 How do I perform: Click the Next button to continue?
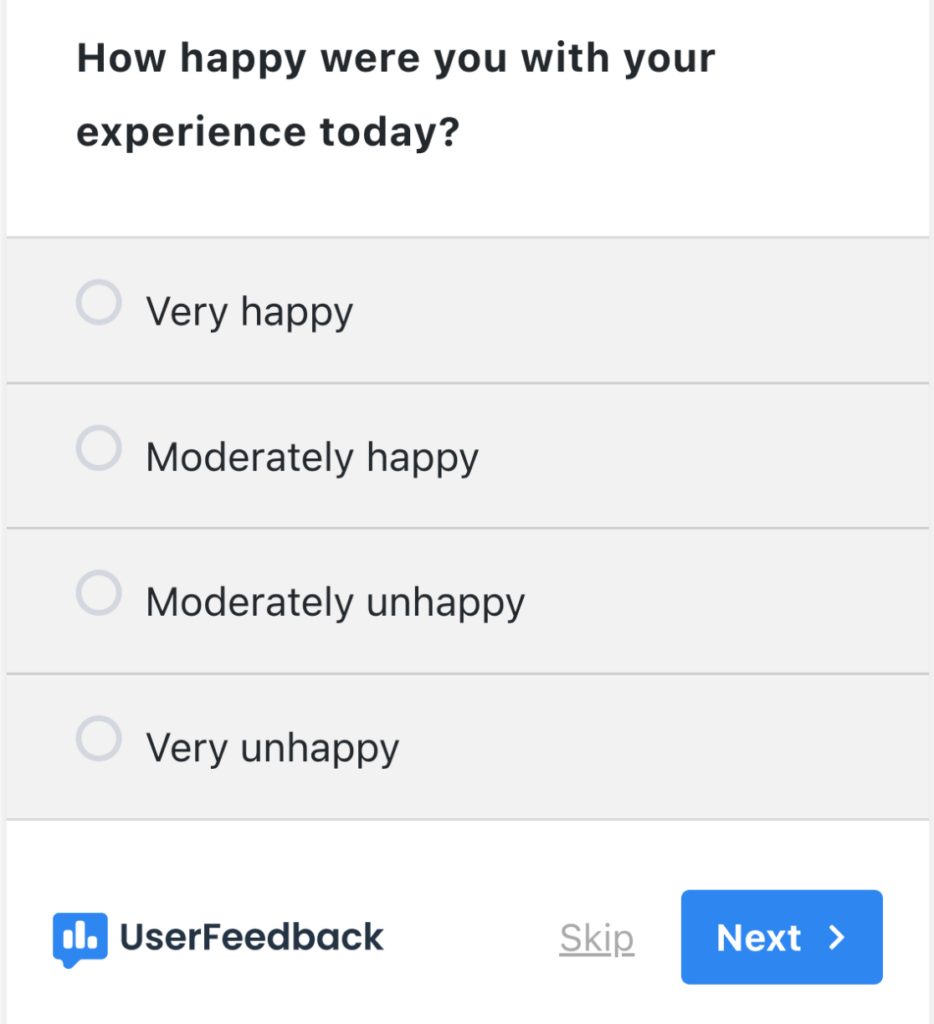pyautogui.click(x=781, y=937)
